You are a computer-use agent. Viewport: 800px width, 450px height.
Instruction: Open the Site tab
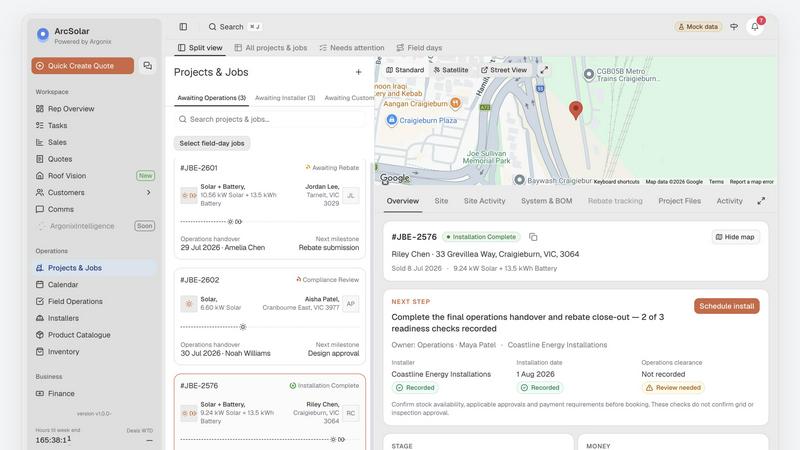(441, 201)
